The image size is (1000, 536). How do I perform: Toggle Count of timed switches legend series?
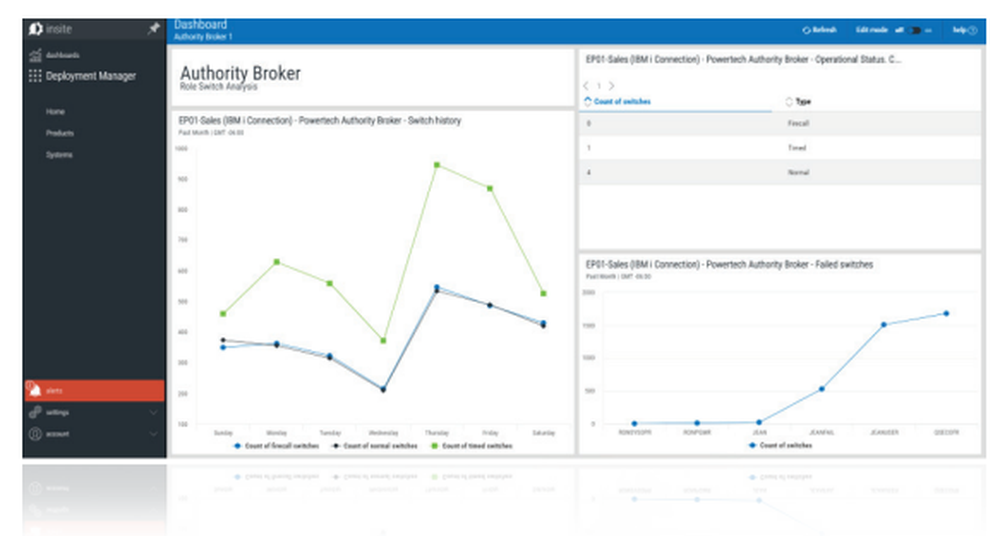pos(472,445)
